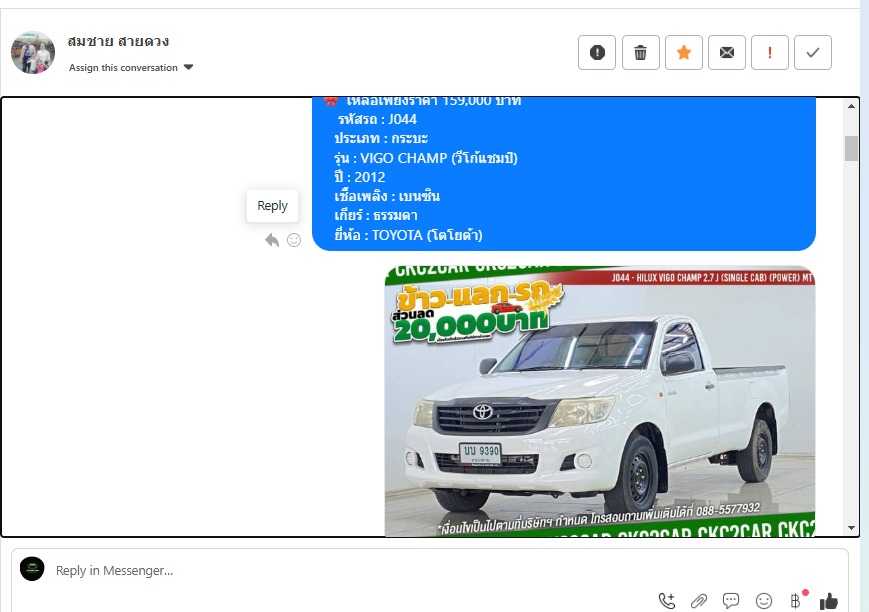The width and height of the screenshot is (869, 612).
Task: Start a call with phone-plus icon
Action: point(667,600)
